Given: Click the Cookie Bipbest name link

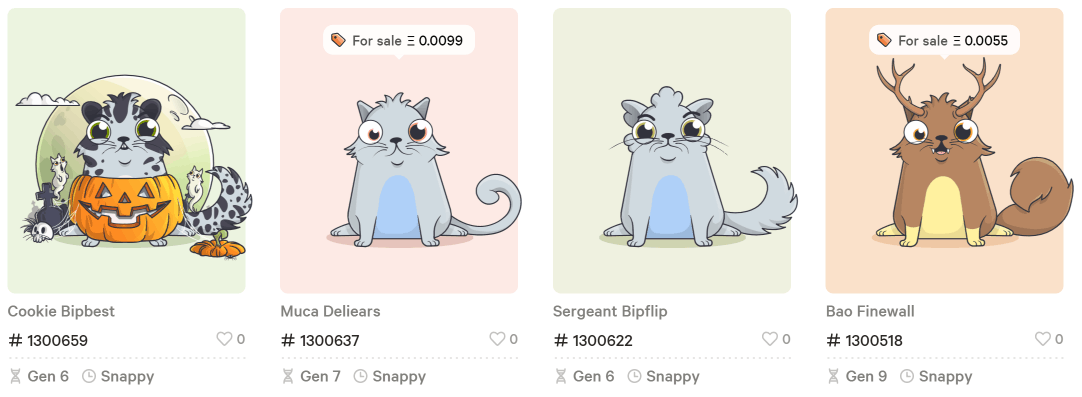Looking at the screenshot, I should click(61, 311).
